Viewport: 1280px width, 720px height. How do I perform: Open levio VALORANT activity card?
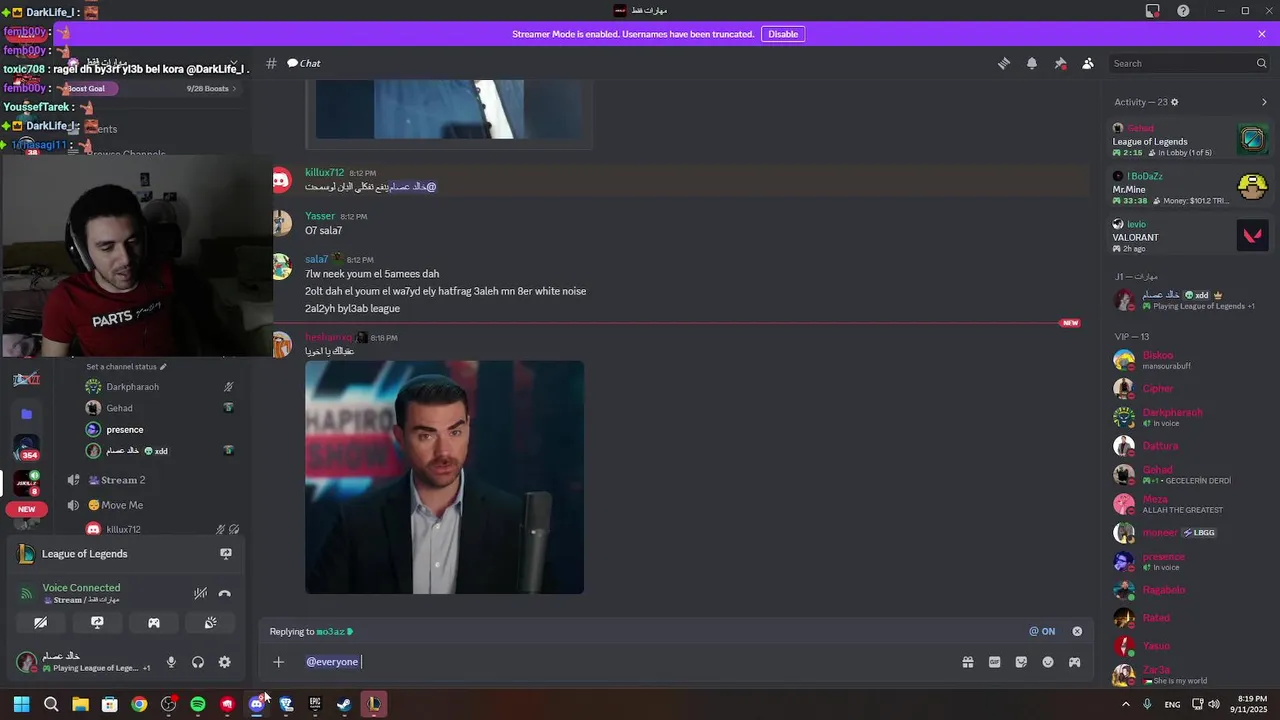point(1190,236)
